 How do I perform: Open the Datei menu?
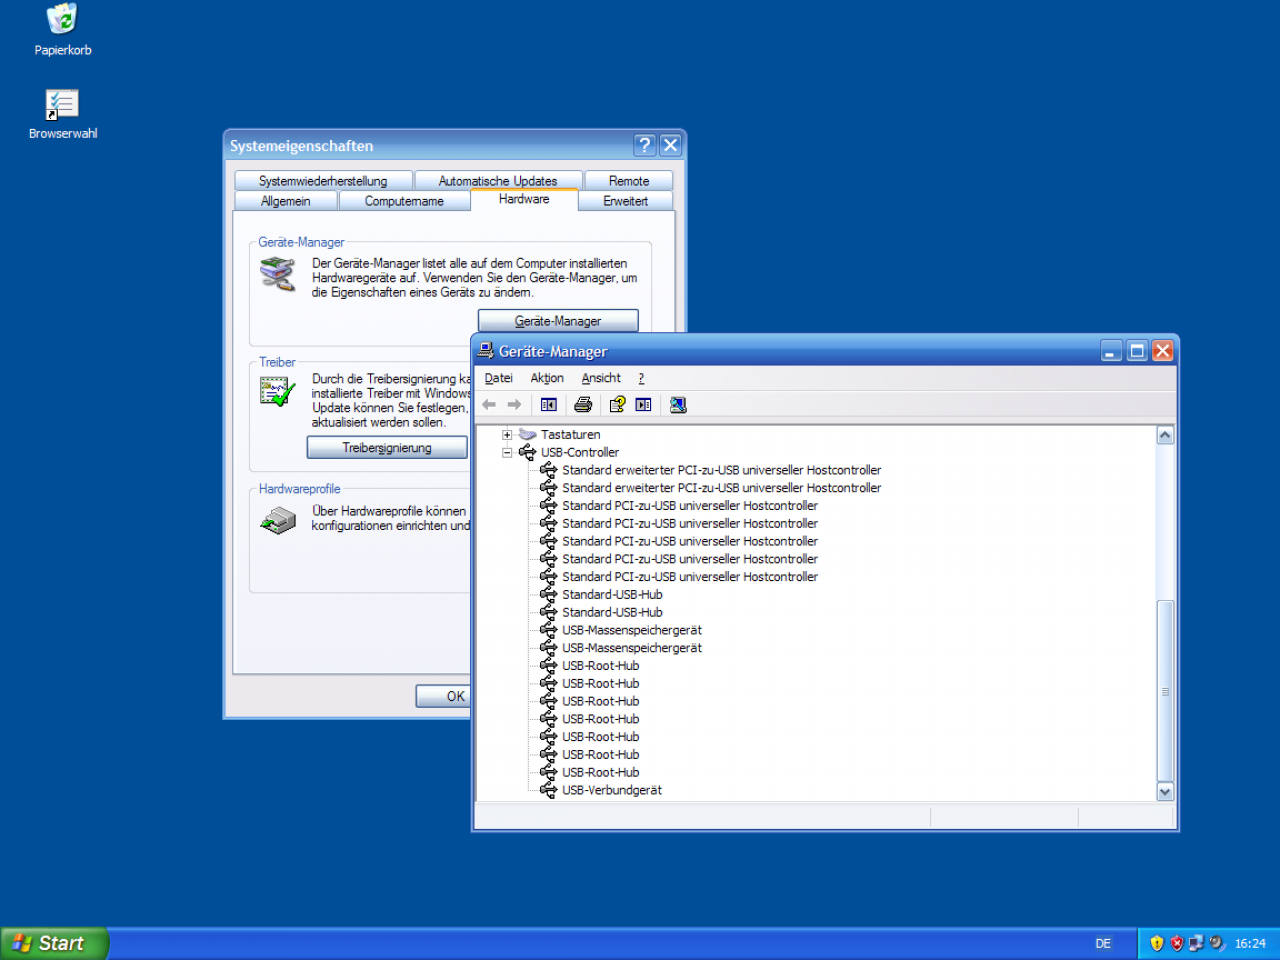498,378
